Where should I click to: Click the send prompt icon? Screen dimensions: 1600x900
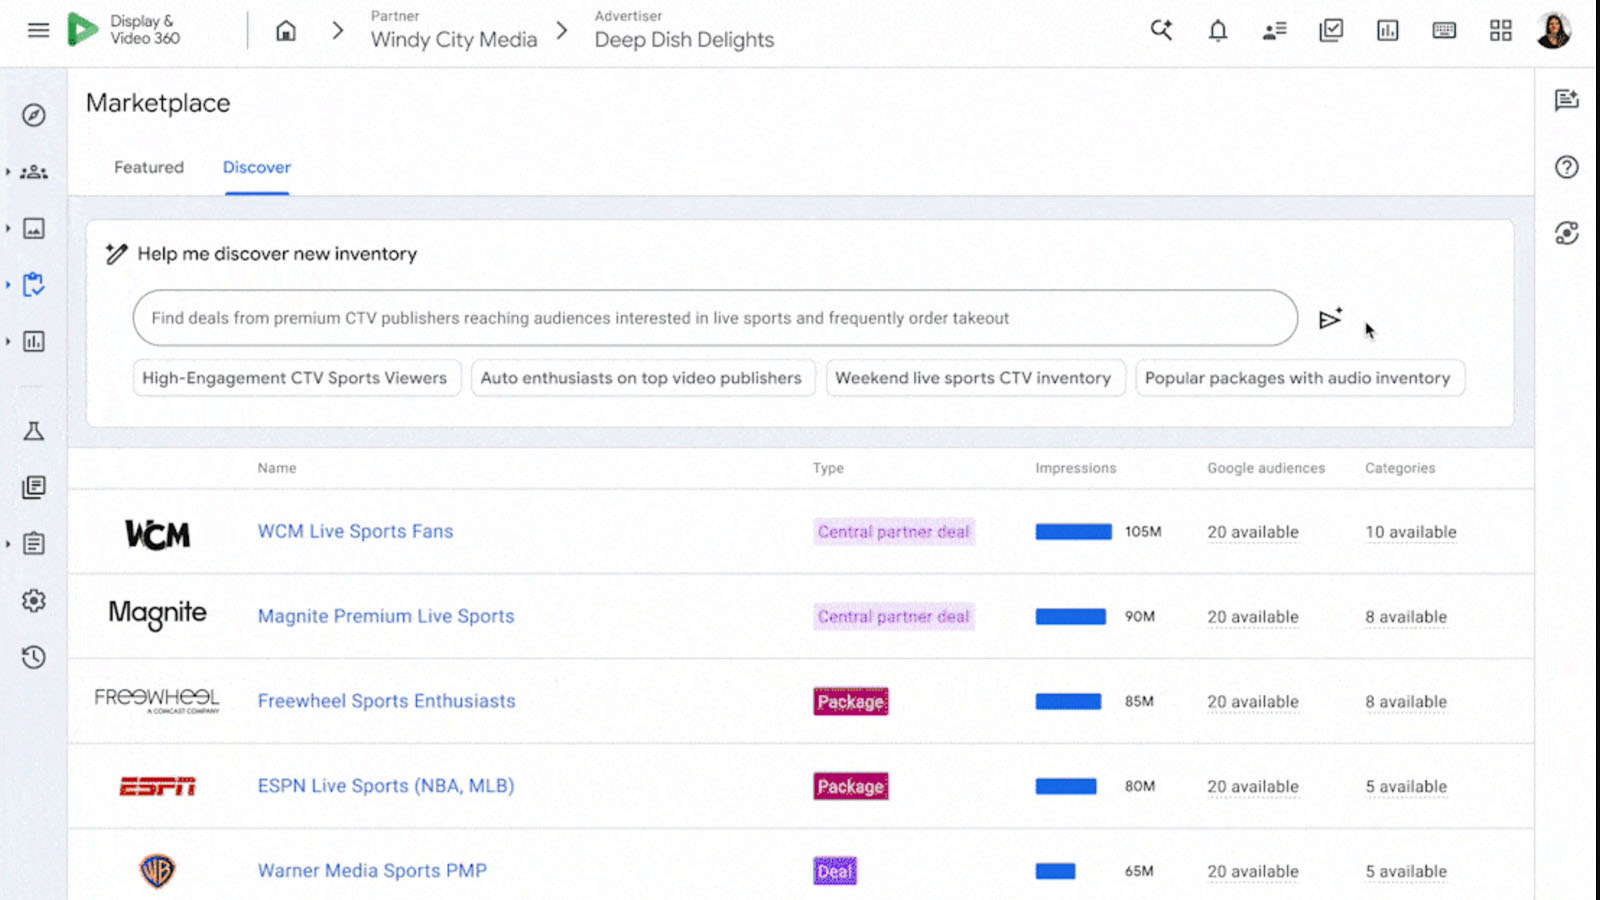[x=1330, y=319]
